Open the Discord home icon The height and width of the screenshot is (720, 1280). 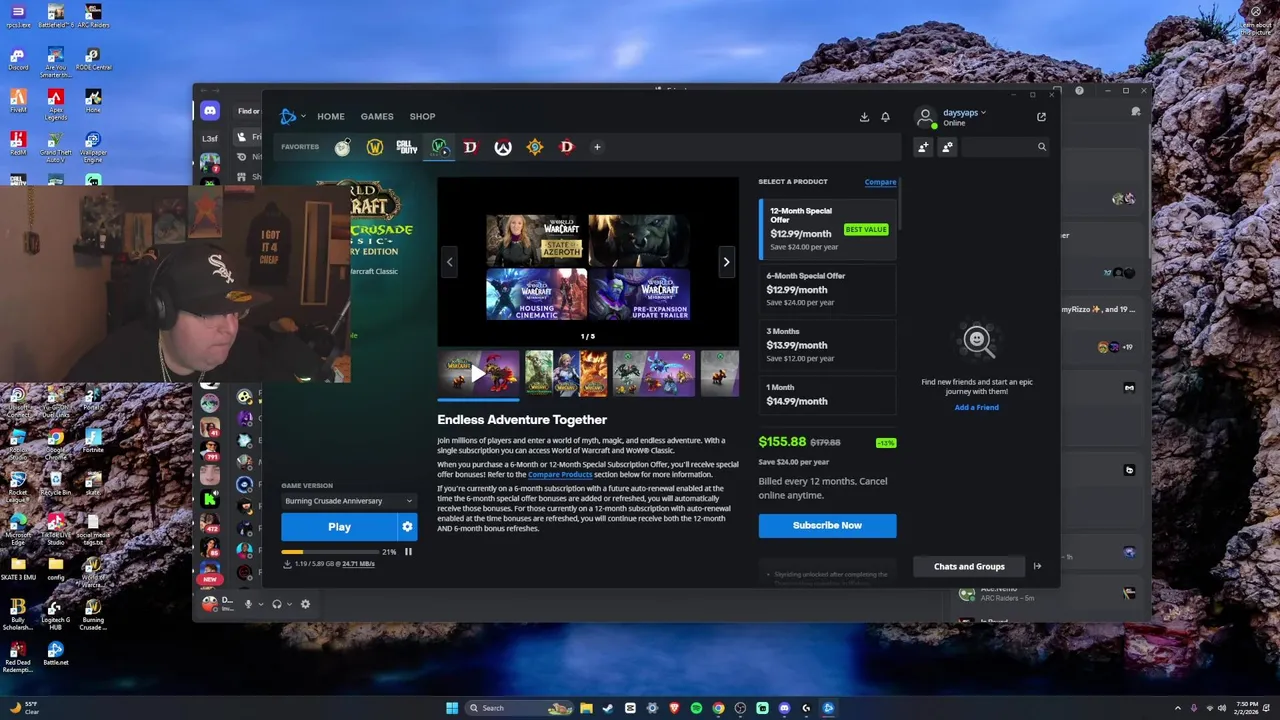210,111
